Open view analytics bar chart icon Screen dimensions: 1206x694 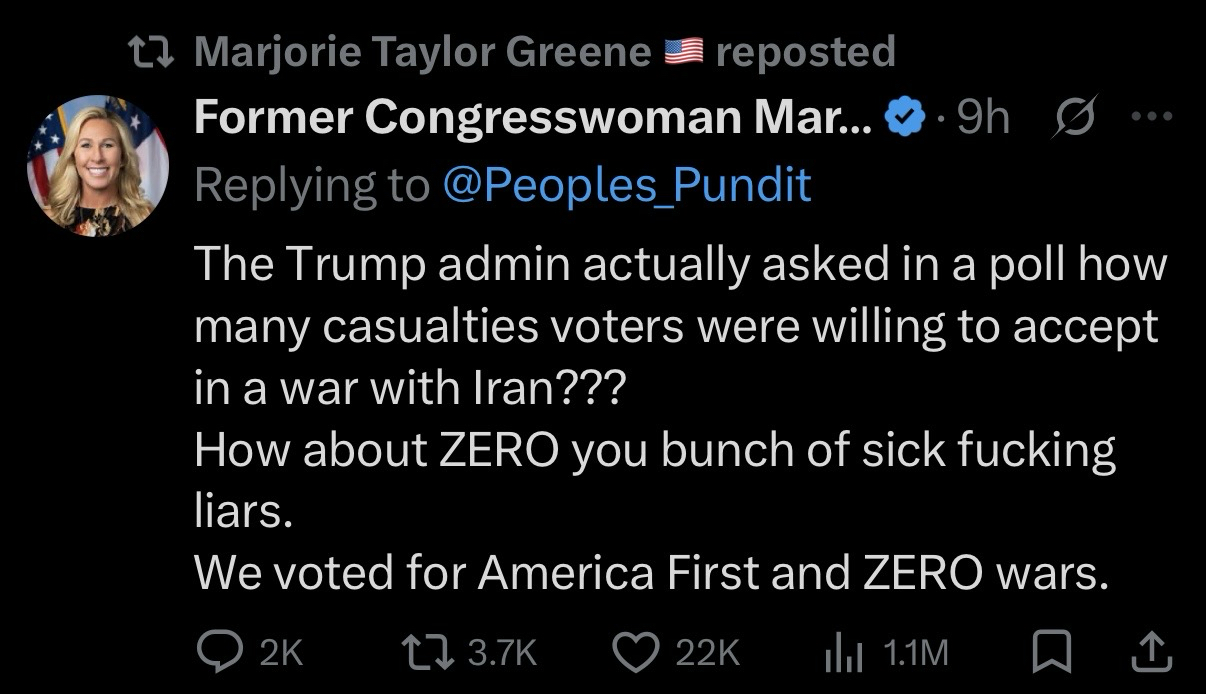tap(843, 652)
